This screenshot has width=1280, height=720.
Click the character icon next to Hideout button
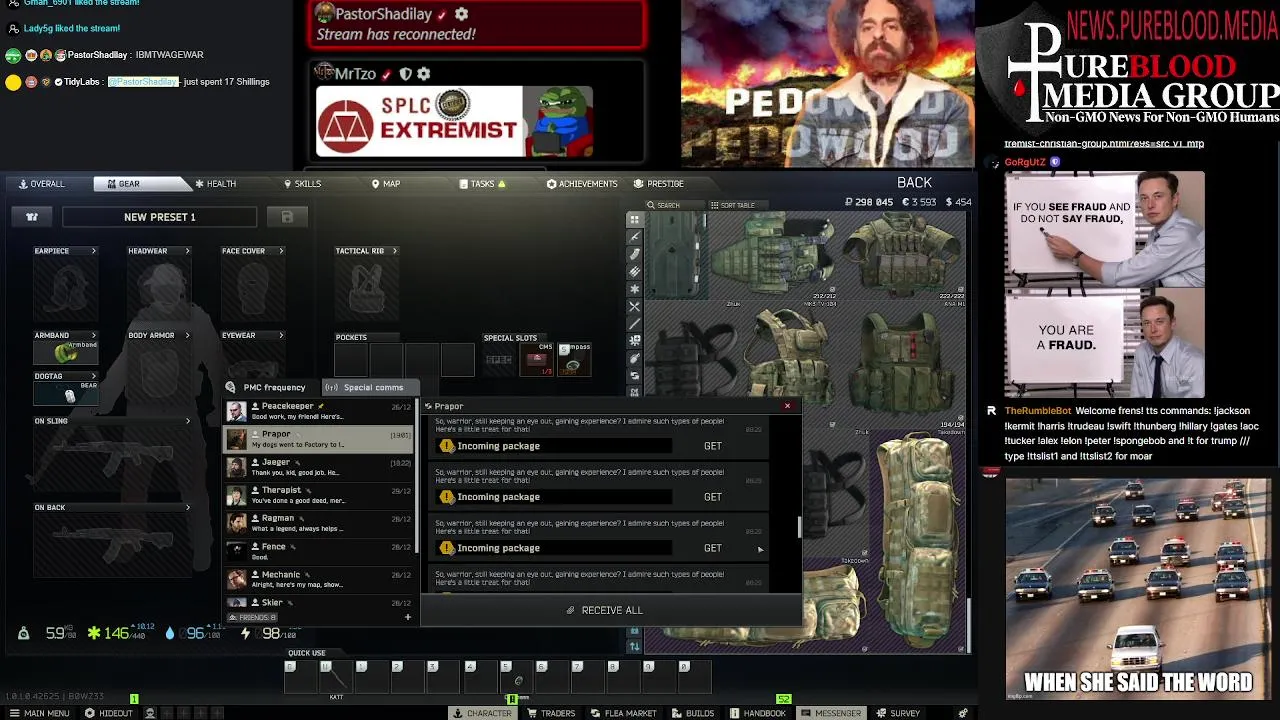click(150, 713)
